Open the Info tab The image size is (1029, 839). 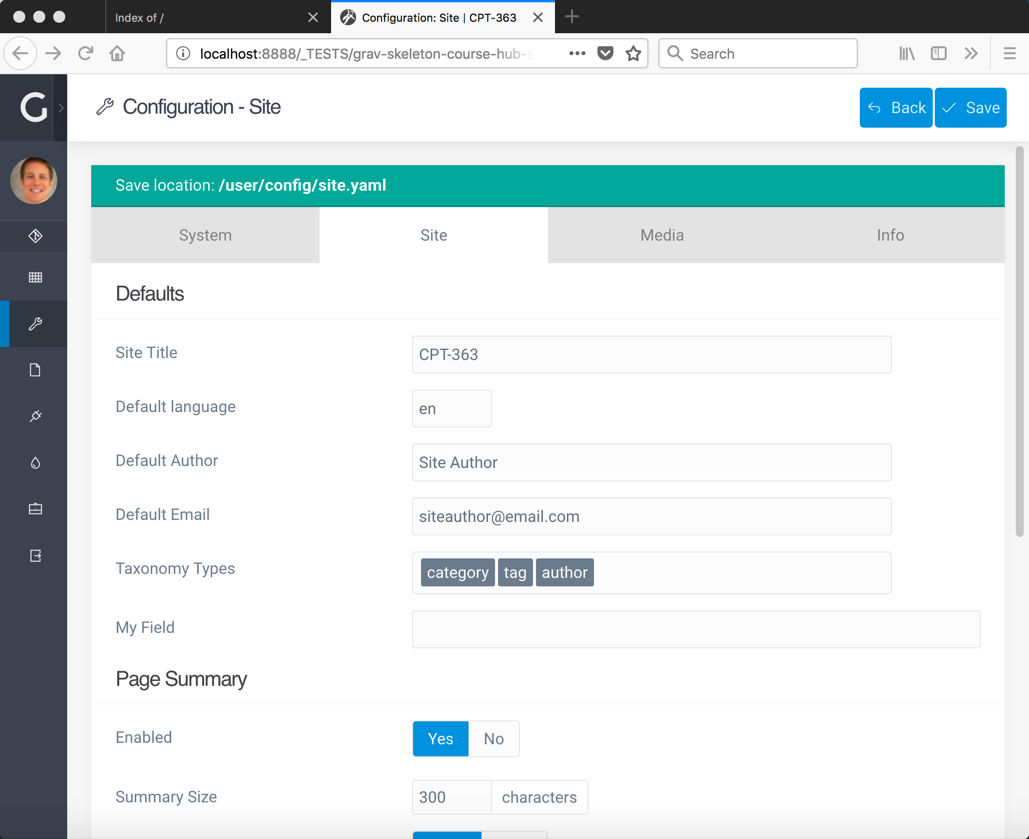891,235
